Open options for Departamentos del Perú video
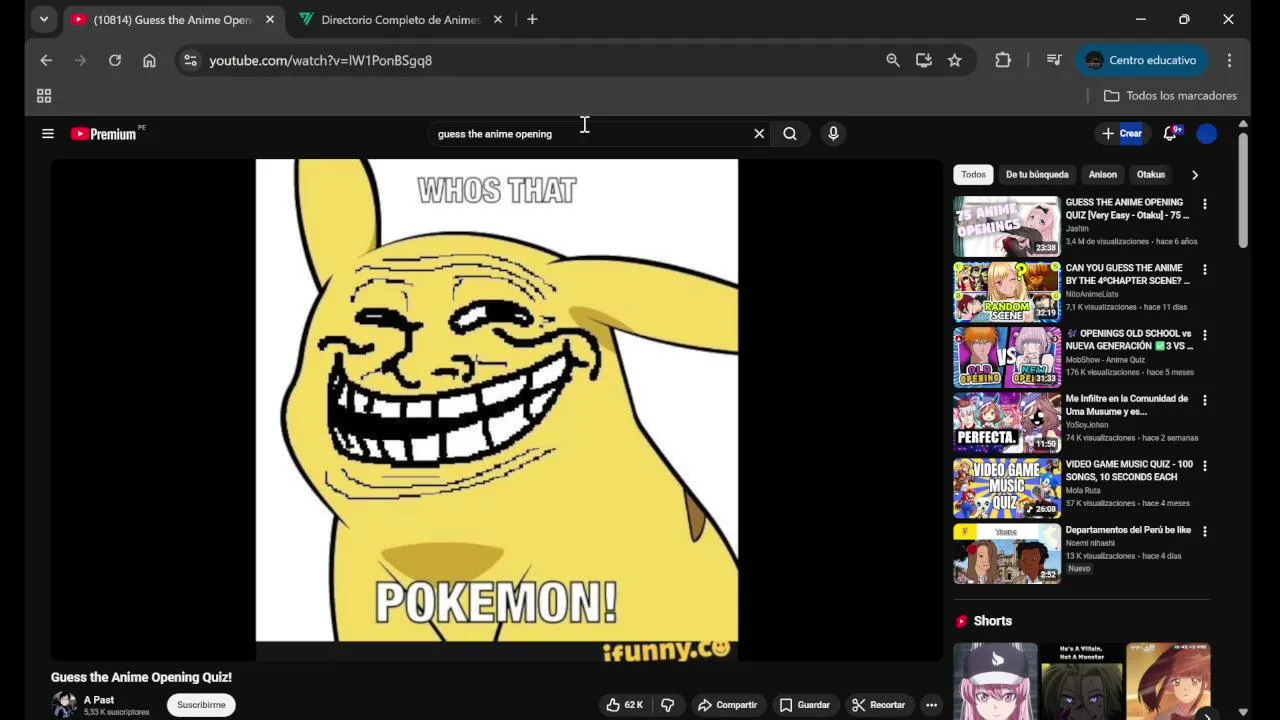 coord(1204,531)
